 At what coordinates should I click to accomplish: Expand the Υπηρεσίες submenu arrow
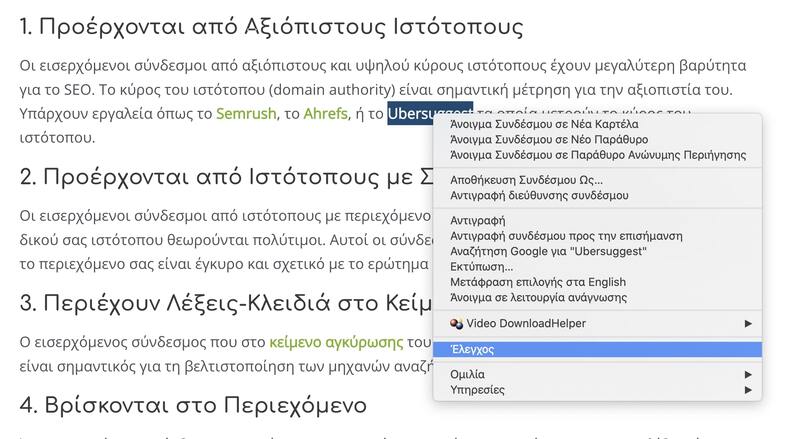pos(748,389)
